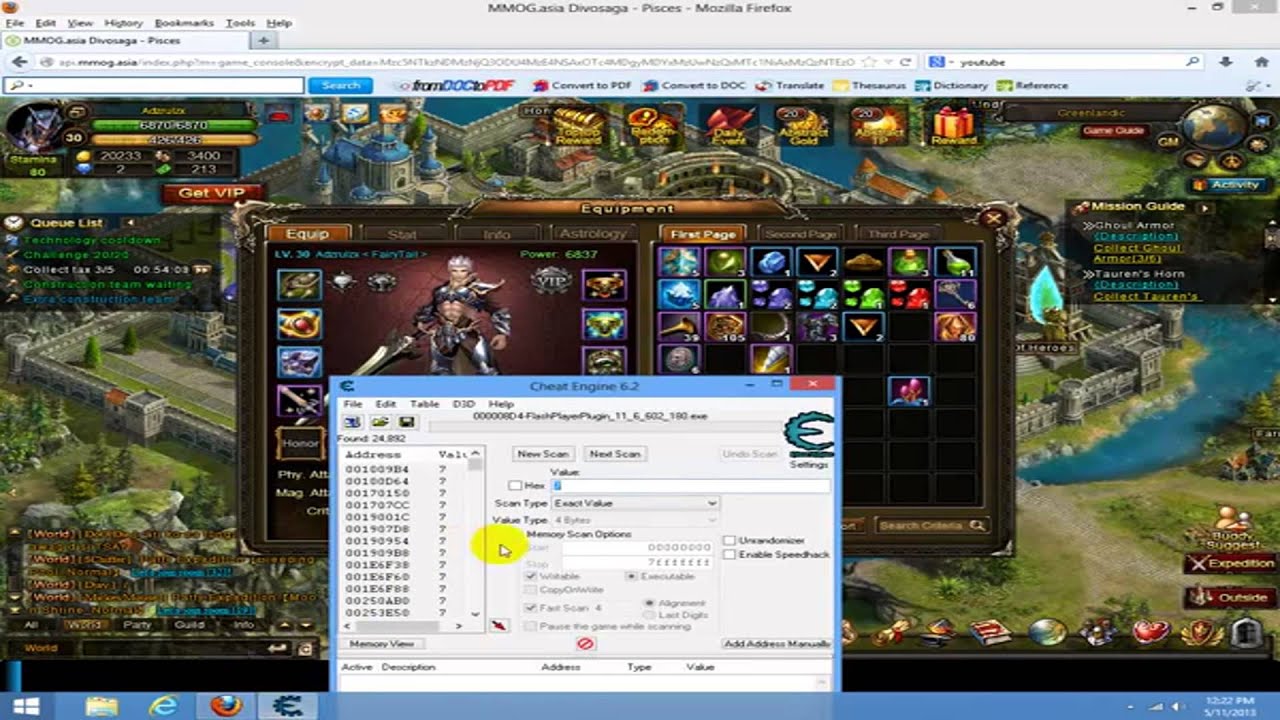Click Add Address Manually button
Viewport: 1280px width, 720px height.
coord(777,644)
